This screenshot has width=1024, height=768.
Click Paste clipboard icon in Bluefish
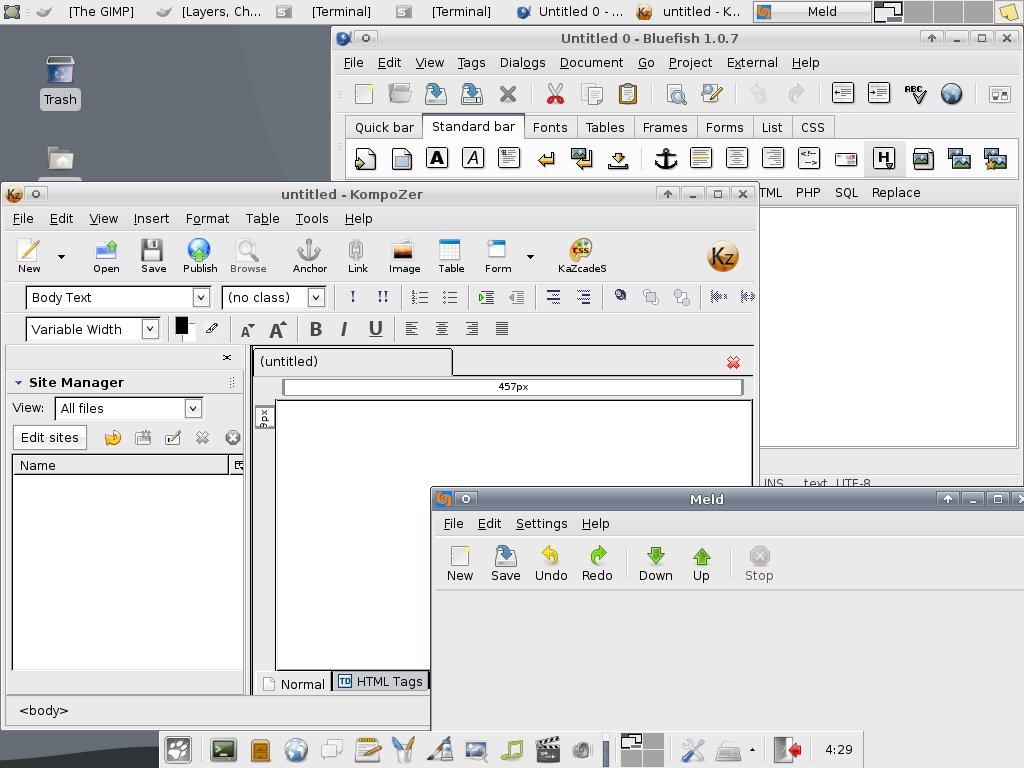[628, 93]
